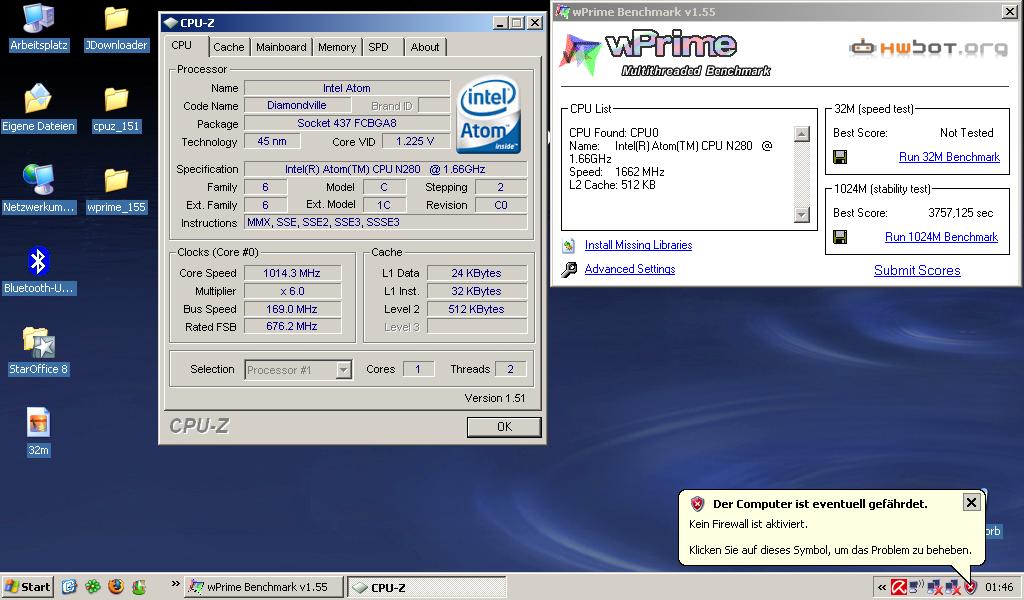Switch to the Mainboard tab

pyautogui.click(x=281, y=47)
